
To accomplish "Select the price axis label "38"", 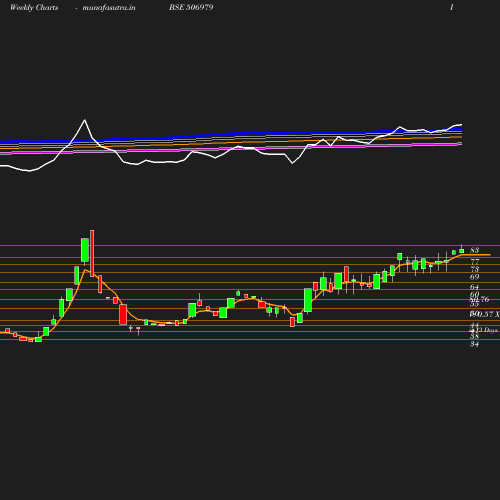I will tap(475, 336).
